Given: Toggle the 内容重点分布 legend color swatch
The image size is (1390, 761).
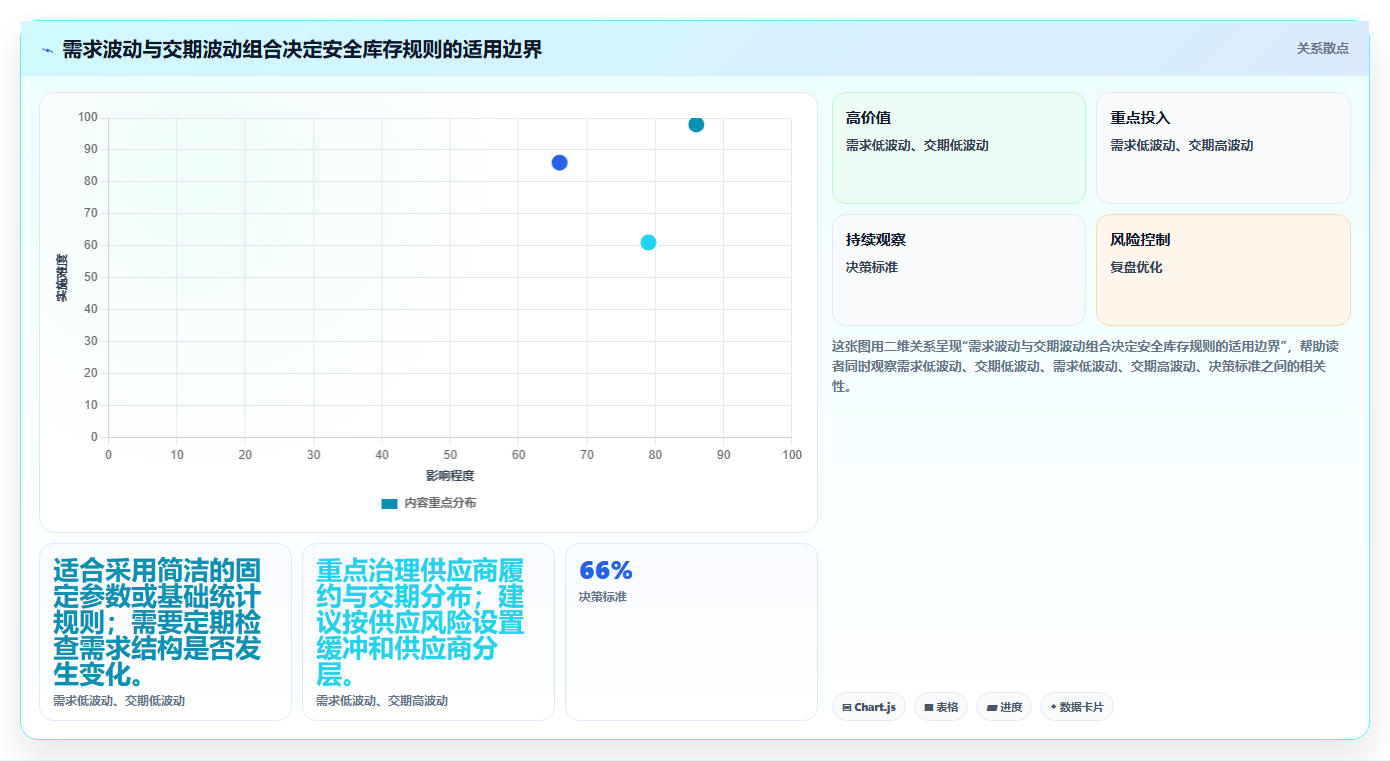Looking at the screenshot, I should click(x=390, y=503).
